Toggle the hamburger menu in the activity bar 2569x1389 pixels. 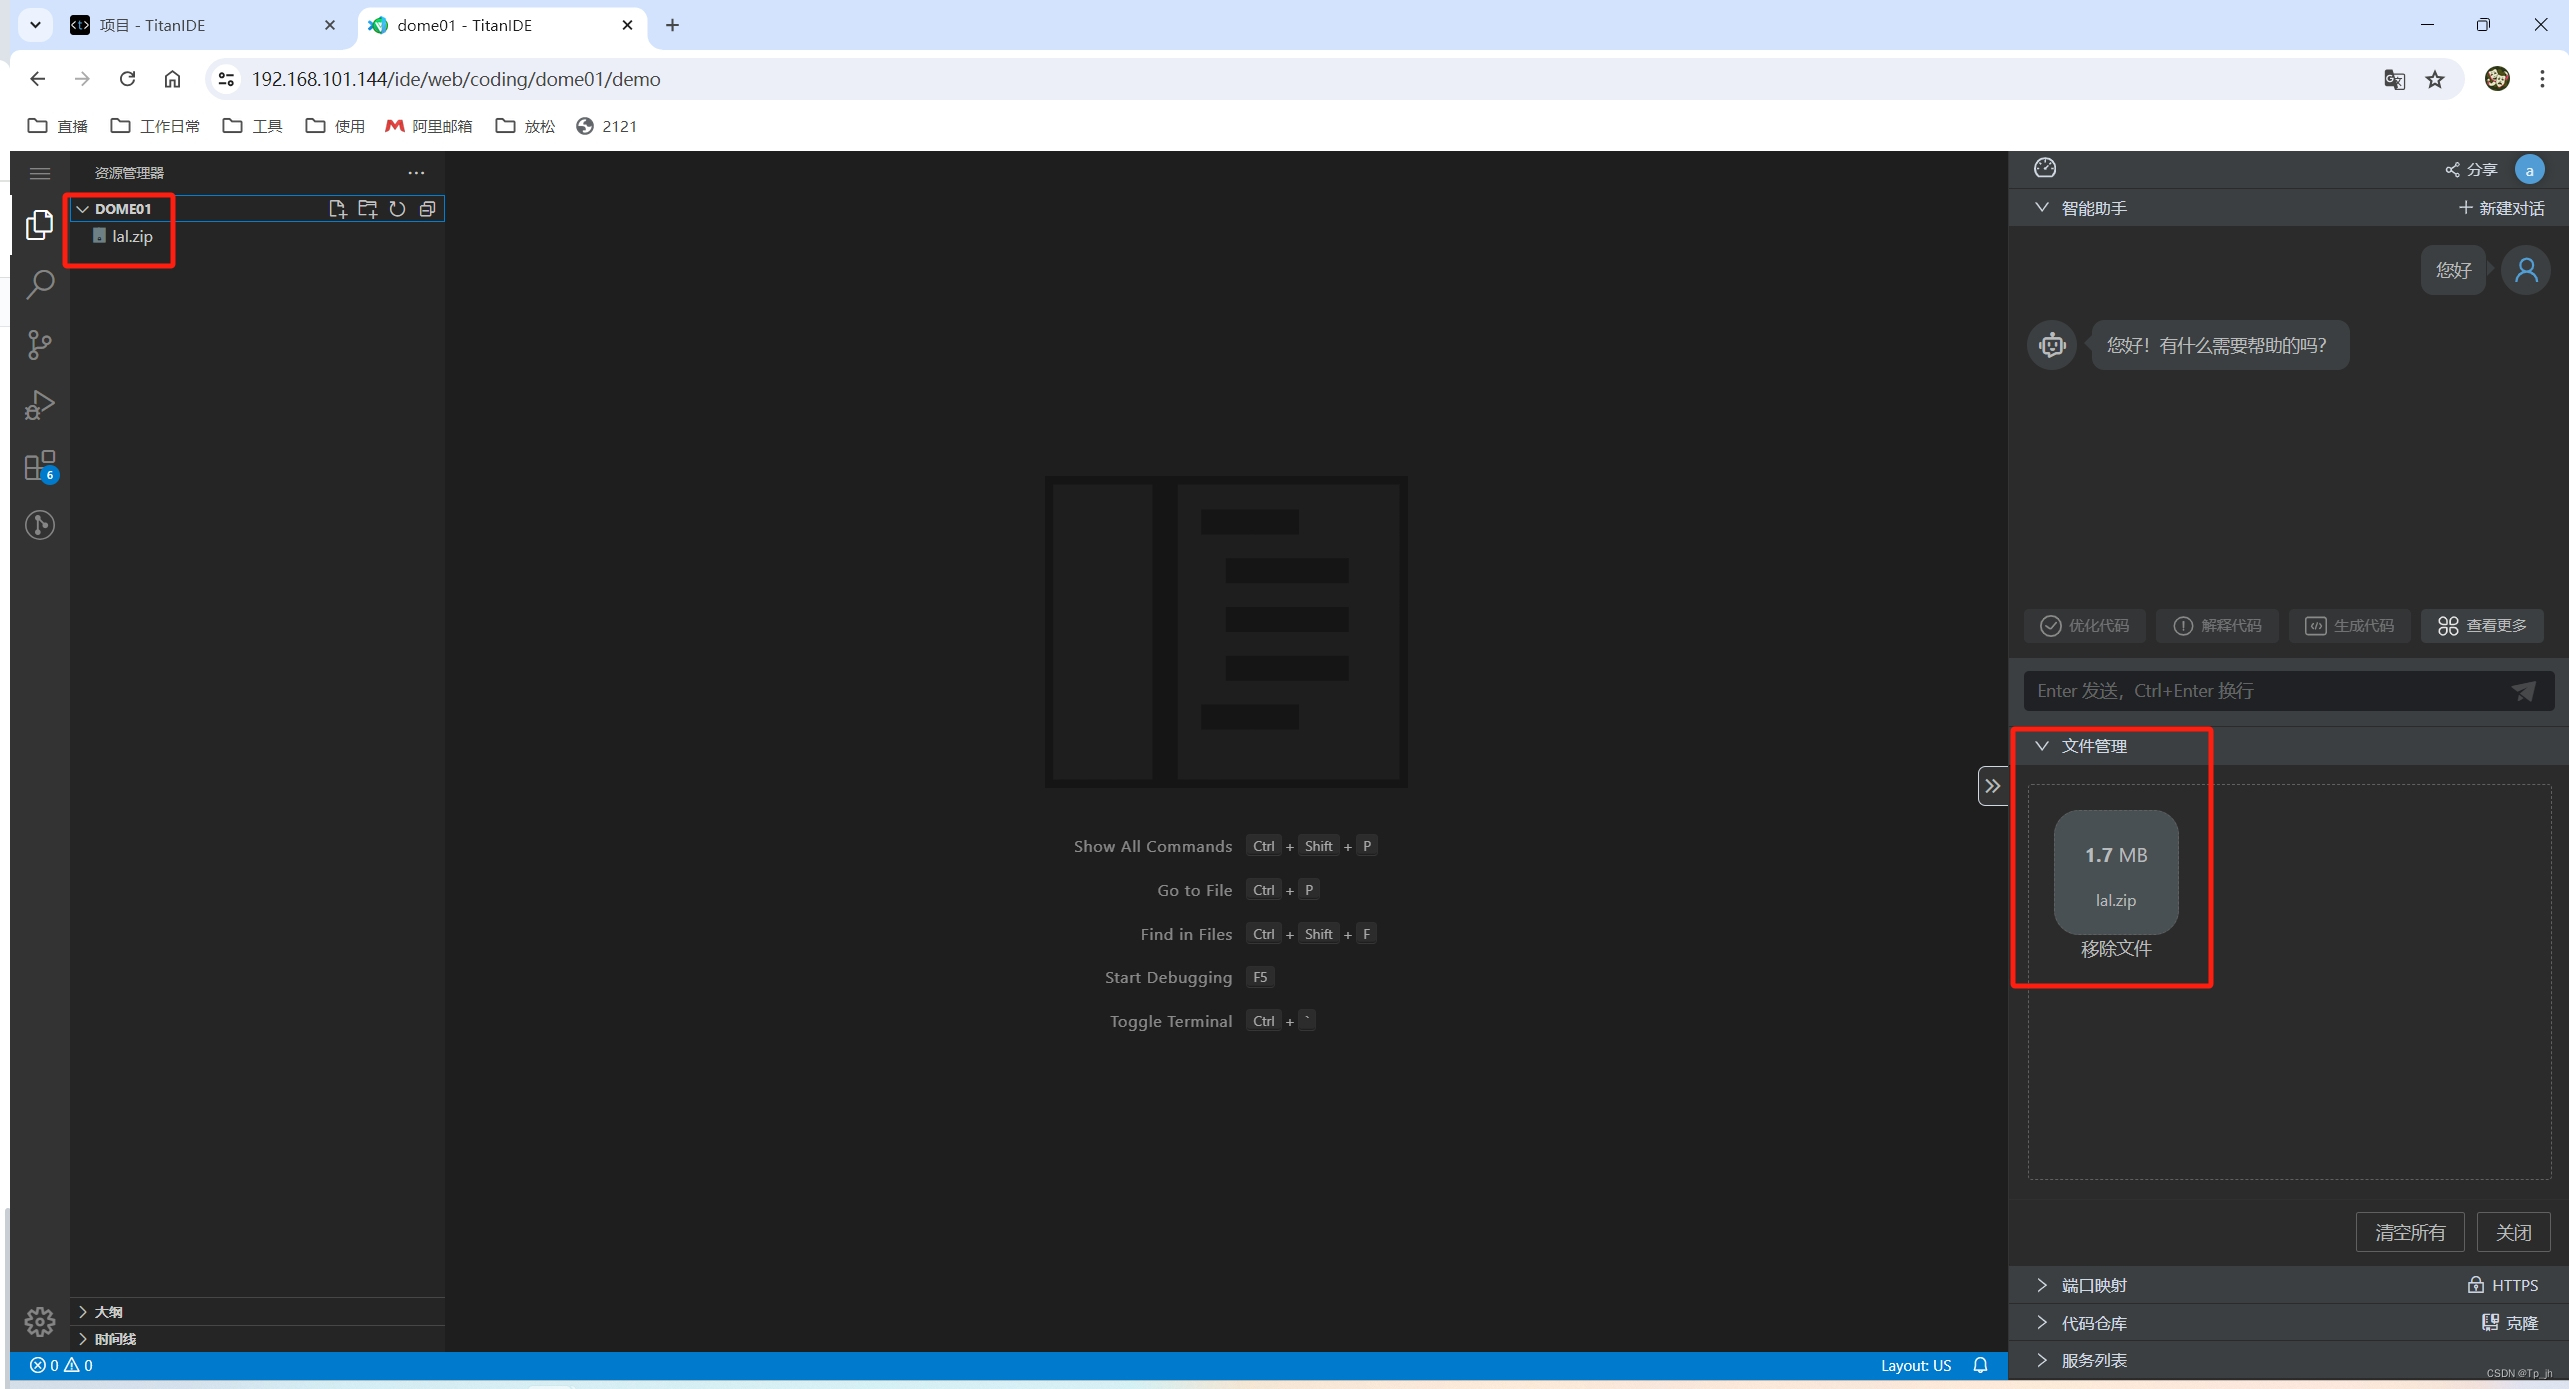click(x=40, y=174)
